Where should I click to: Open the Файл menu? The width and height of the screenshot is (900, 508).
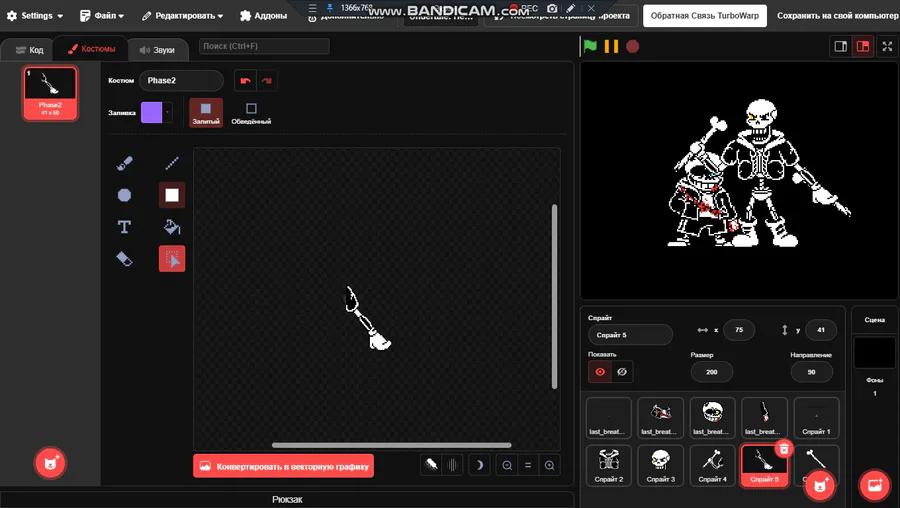(x=102, y=15)
